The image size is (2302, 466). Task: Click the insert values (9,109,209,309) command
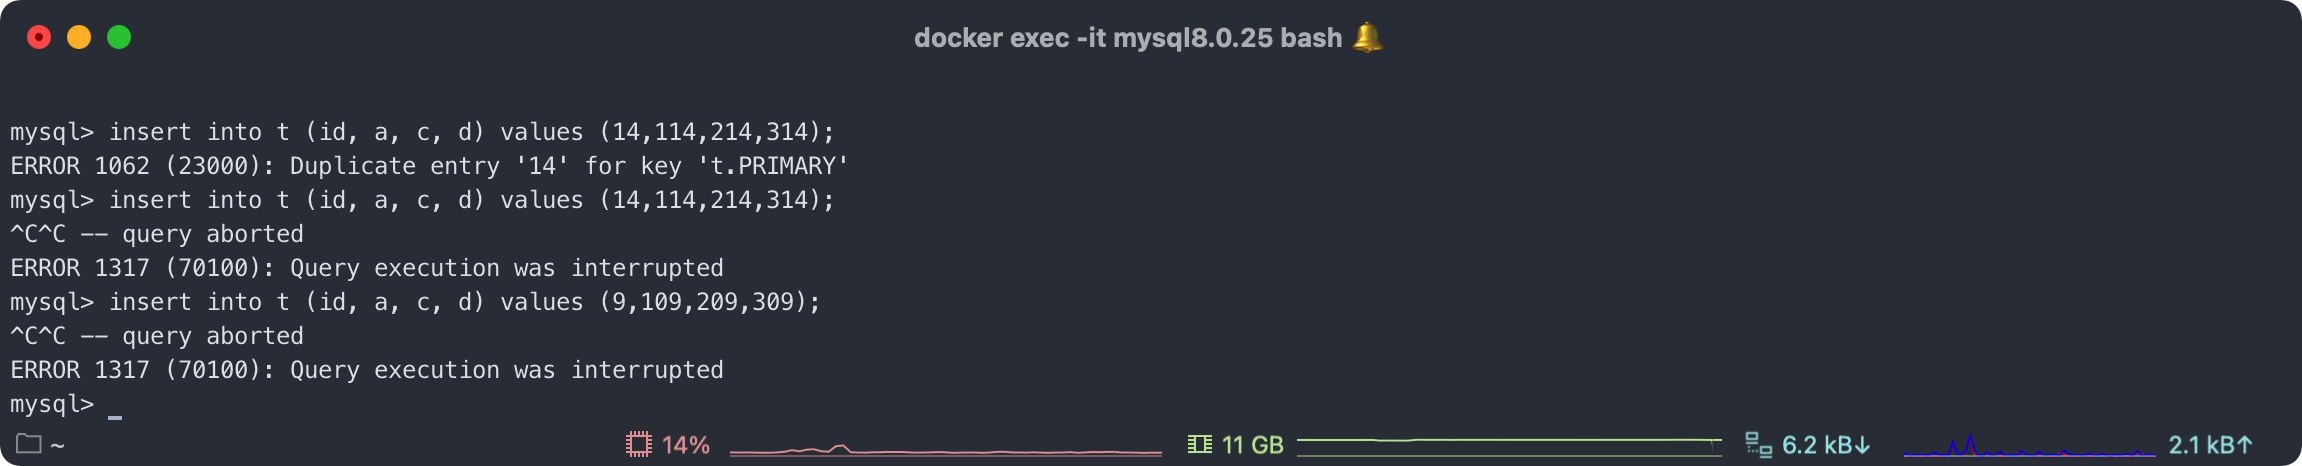coord(415,302)
